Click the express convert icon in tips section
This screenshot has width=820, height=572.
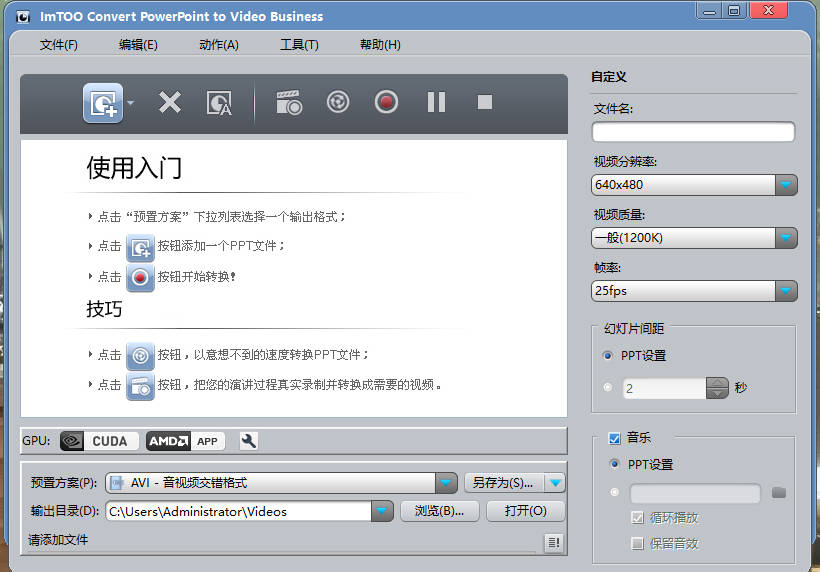140,356
